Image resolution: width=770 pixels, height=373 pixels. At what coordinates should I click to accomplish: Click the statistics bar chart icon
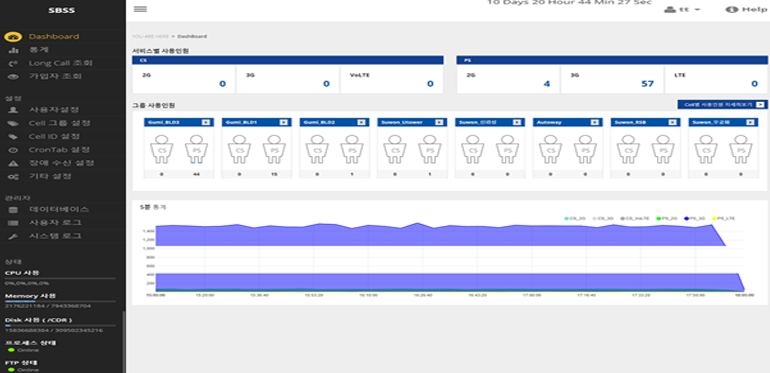(14, 50)
